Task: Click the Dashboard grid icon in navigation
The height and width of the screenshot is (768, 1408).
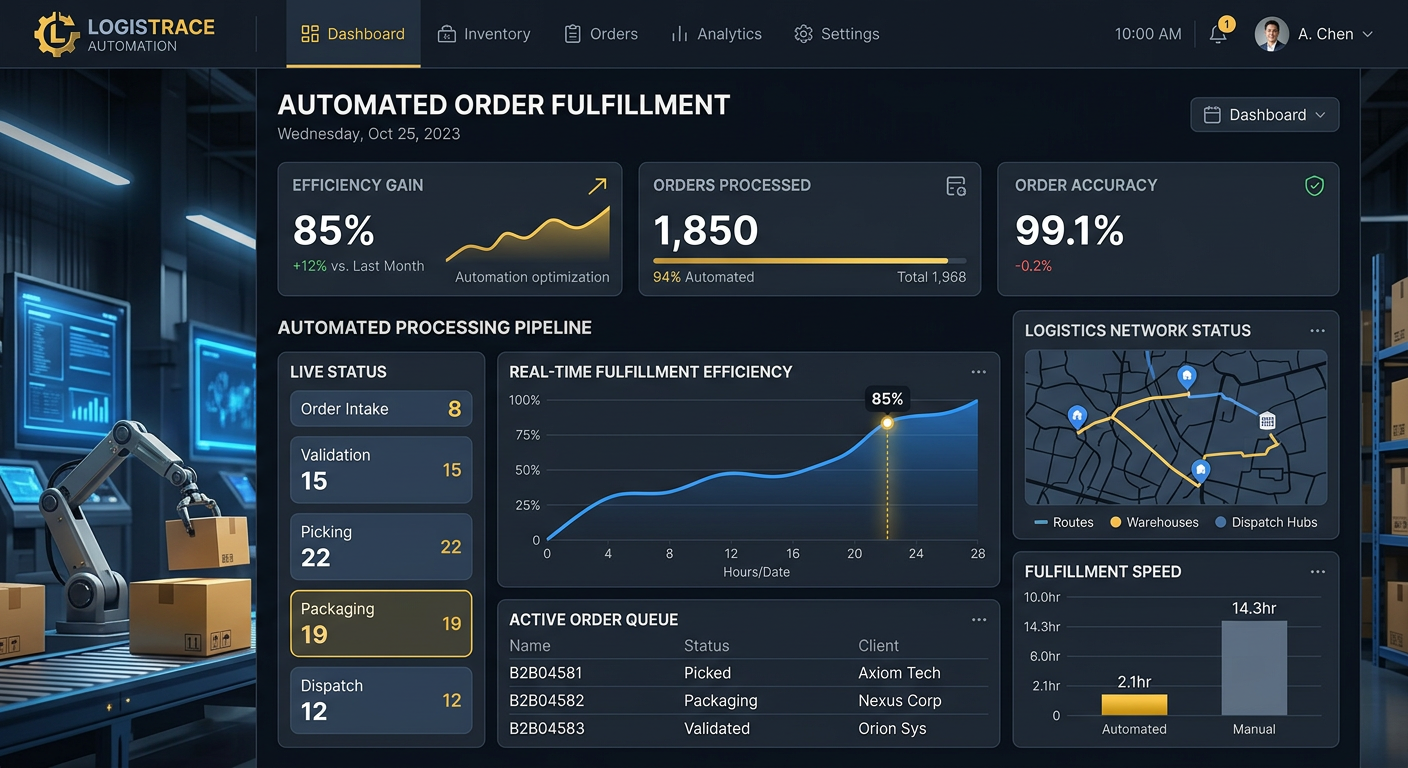Action: tap(310, 34)
